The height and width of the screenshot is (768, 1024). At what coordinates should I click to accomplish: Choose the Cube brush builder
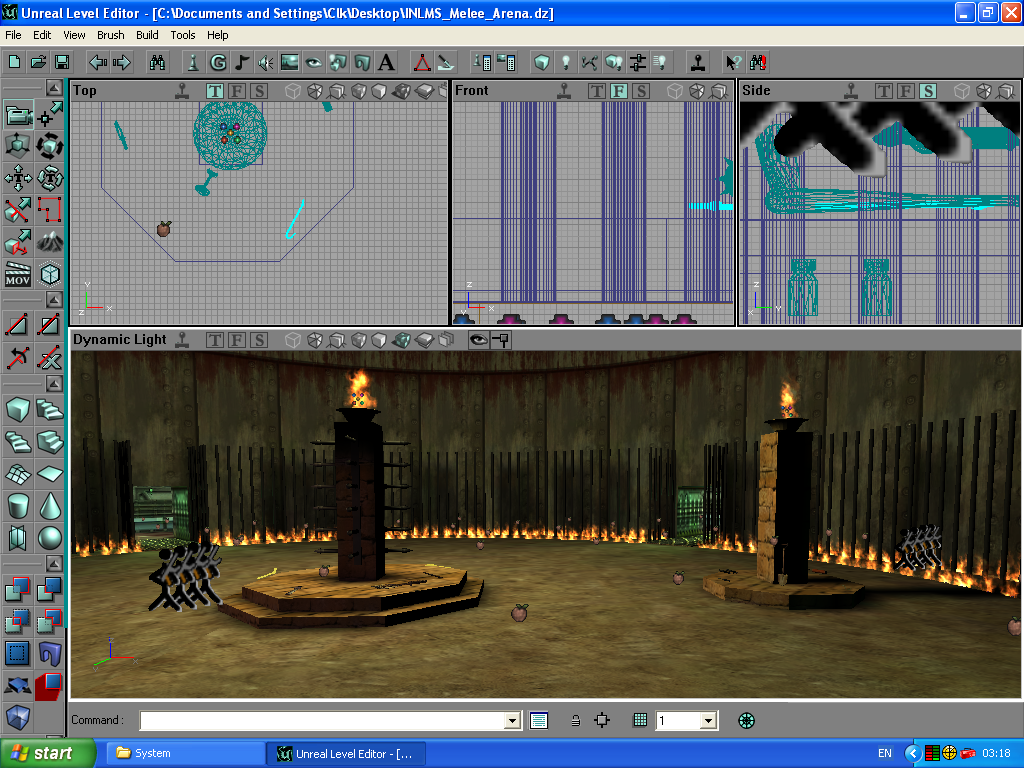coord(18,409)
